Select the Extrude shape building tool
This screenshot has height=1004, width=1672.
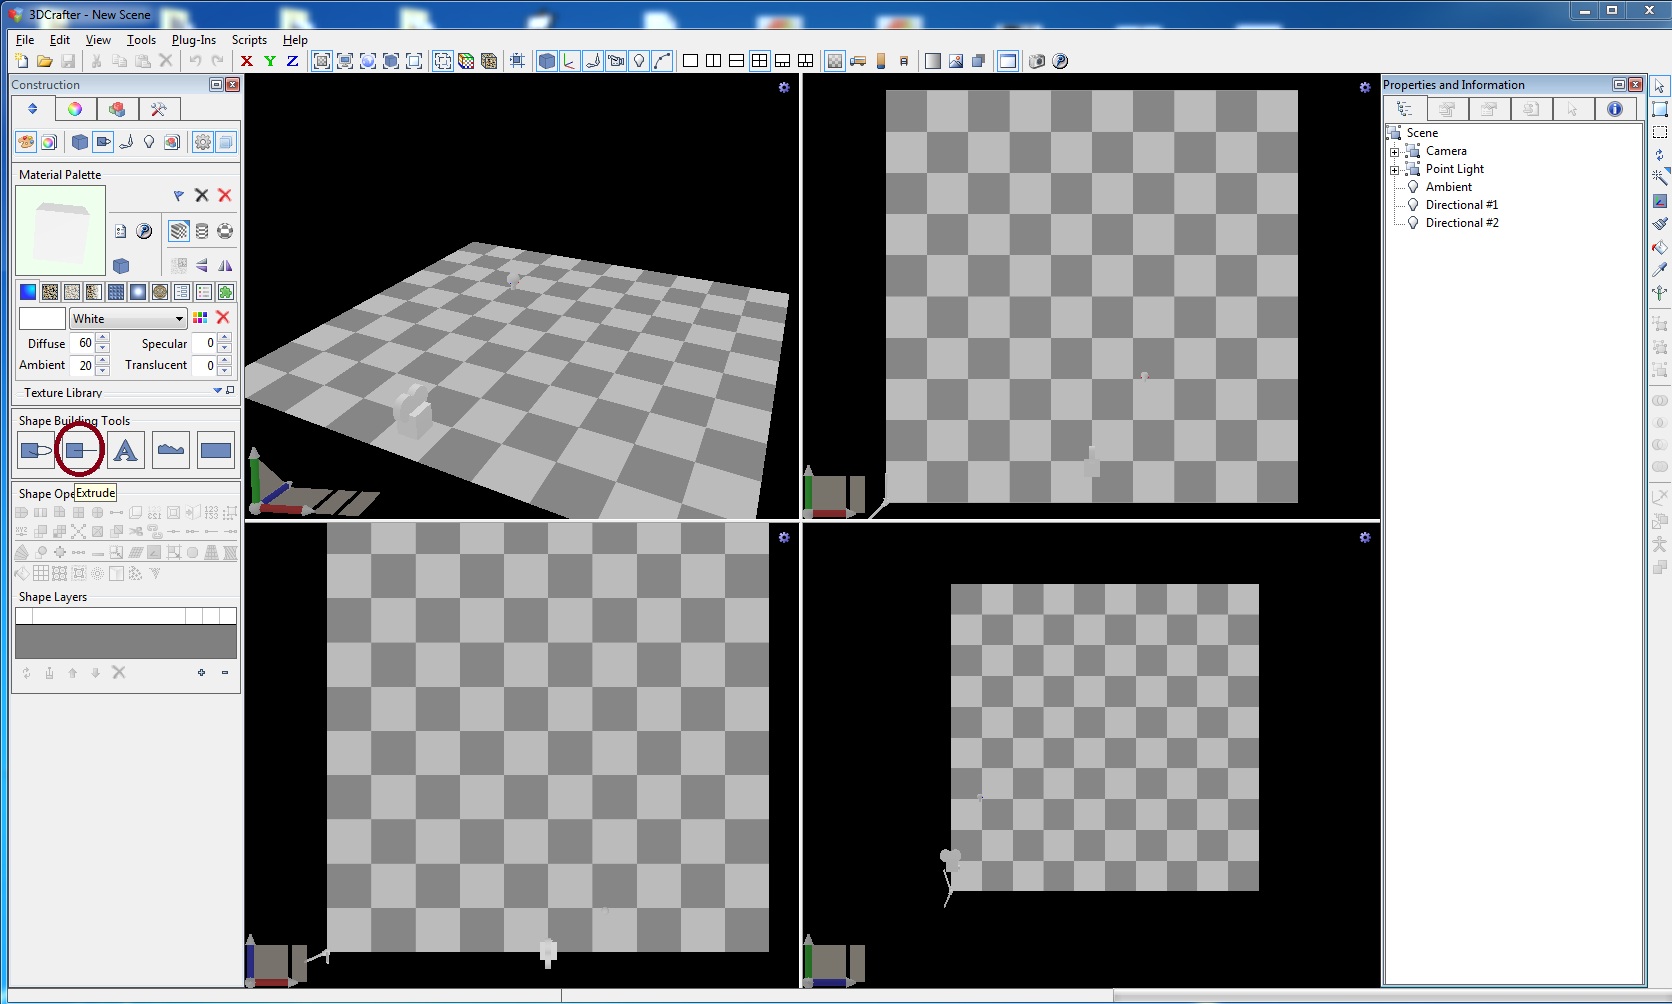80,450
